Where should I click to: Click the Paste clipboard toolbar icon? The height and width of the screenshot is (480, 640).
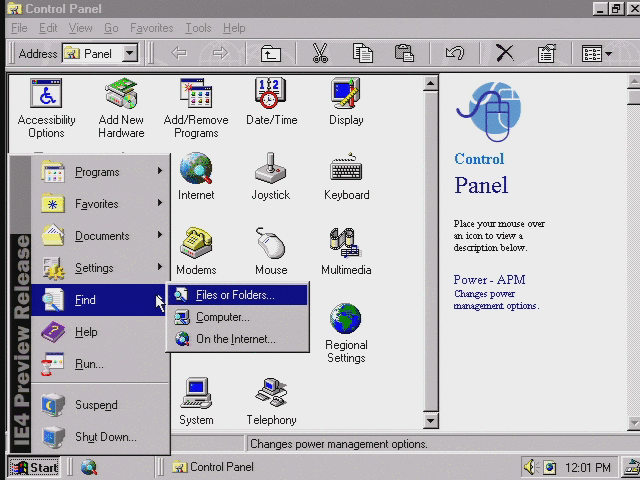(x=404, y=53)
